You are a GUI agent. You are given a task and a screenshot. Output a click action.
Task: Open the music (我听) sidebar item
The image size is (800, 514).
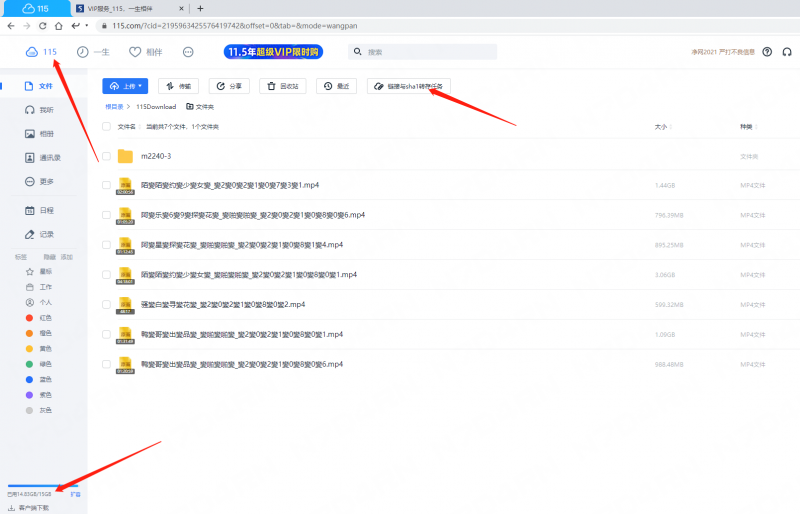(x=40, y=110)
